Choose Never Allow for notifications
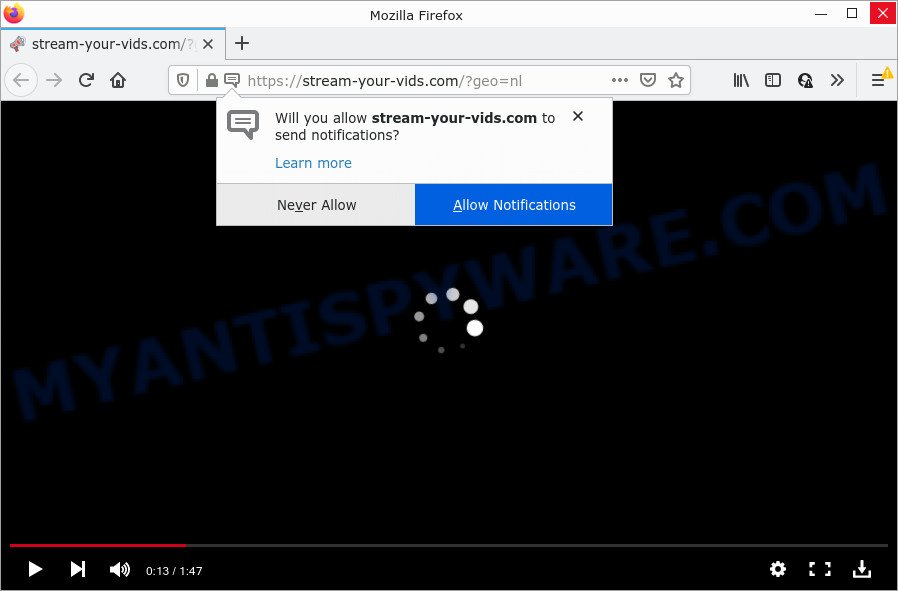 316,205
